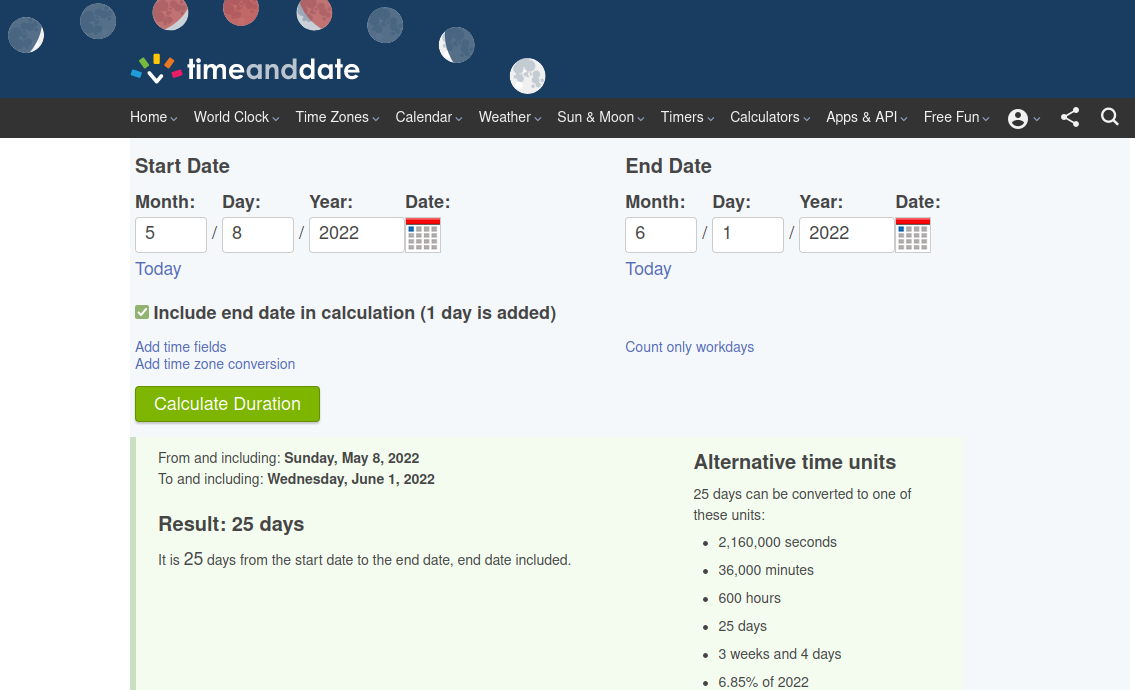Viewport: 1135px width, 690px height.
Task: Open the Free Fun menu item
Action: point(951,117)
